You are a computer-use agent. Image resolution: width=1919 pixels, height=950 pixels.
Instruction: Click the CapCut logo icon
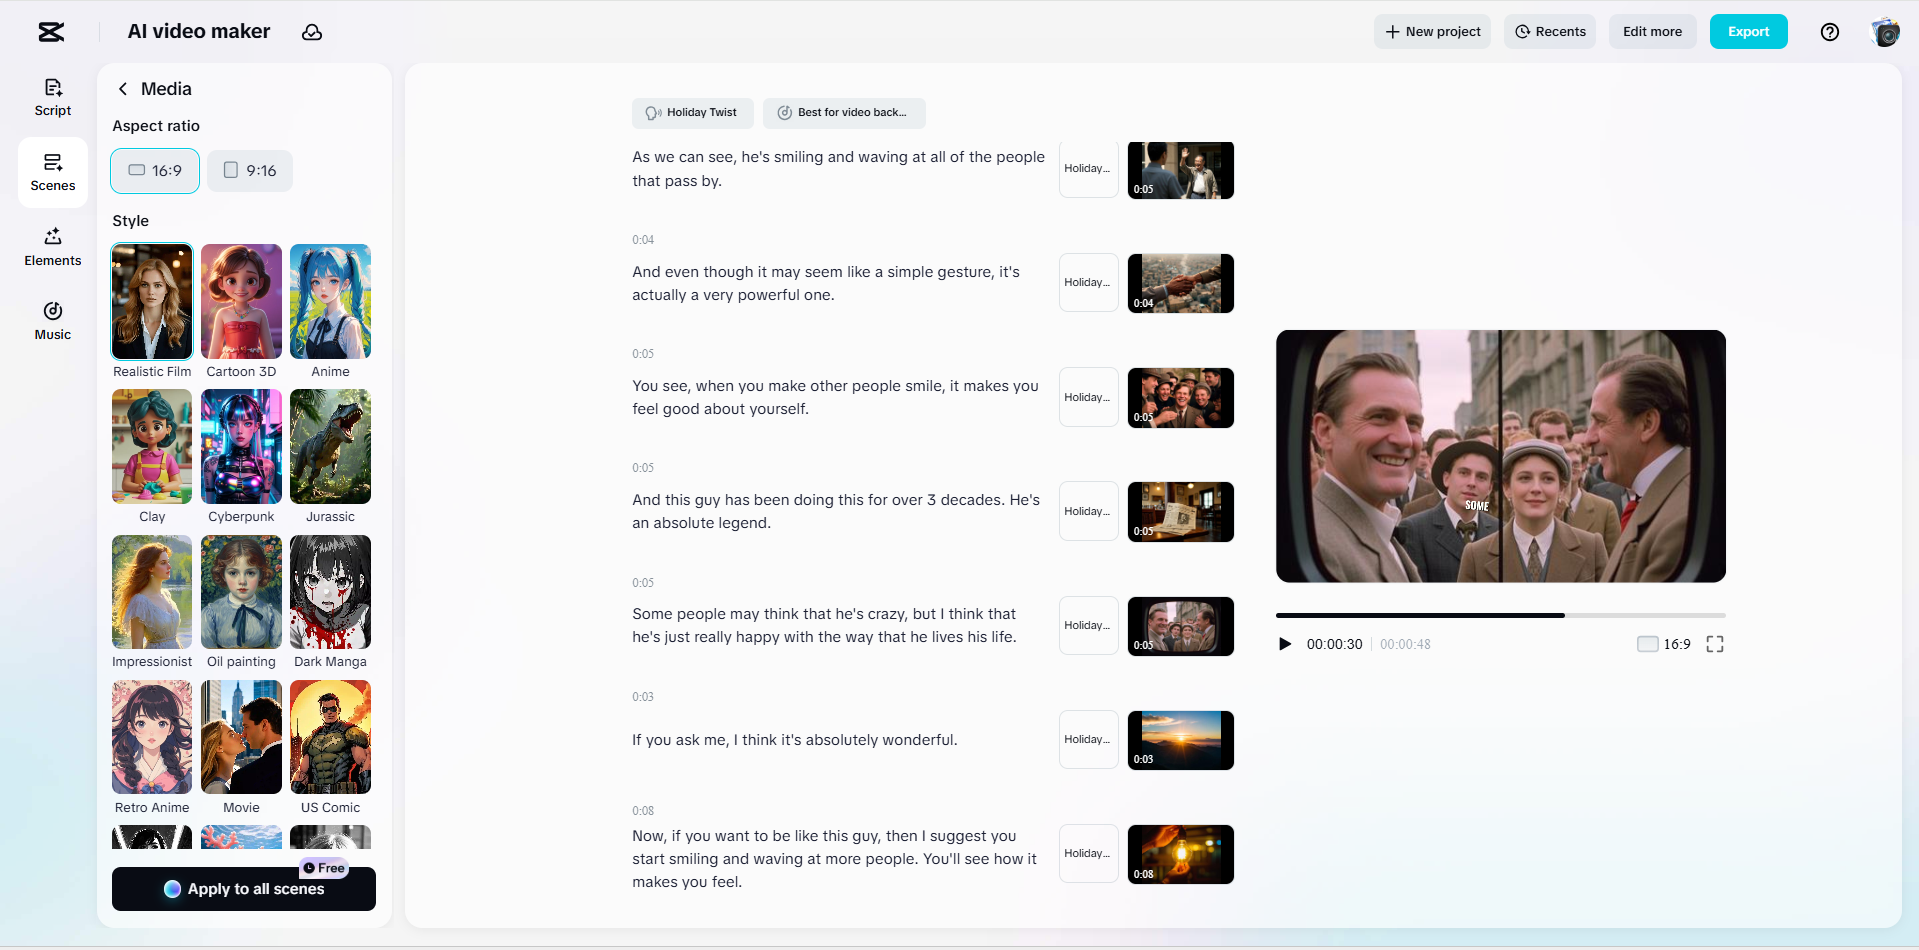click(50, 31)
